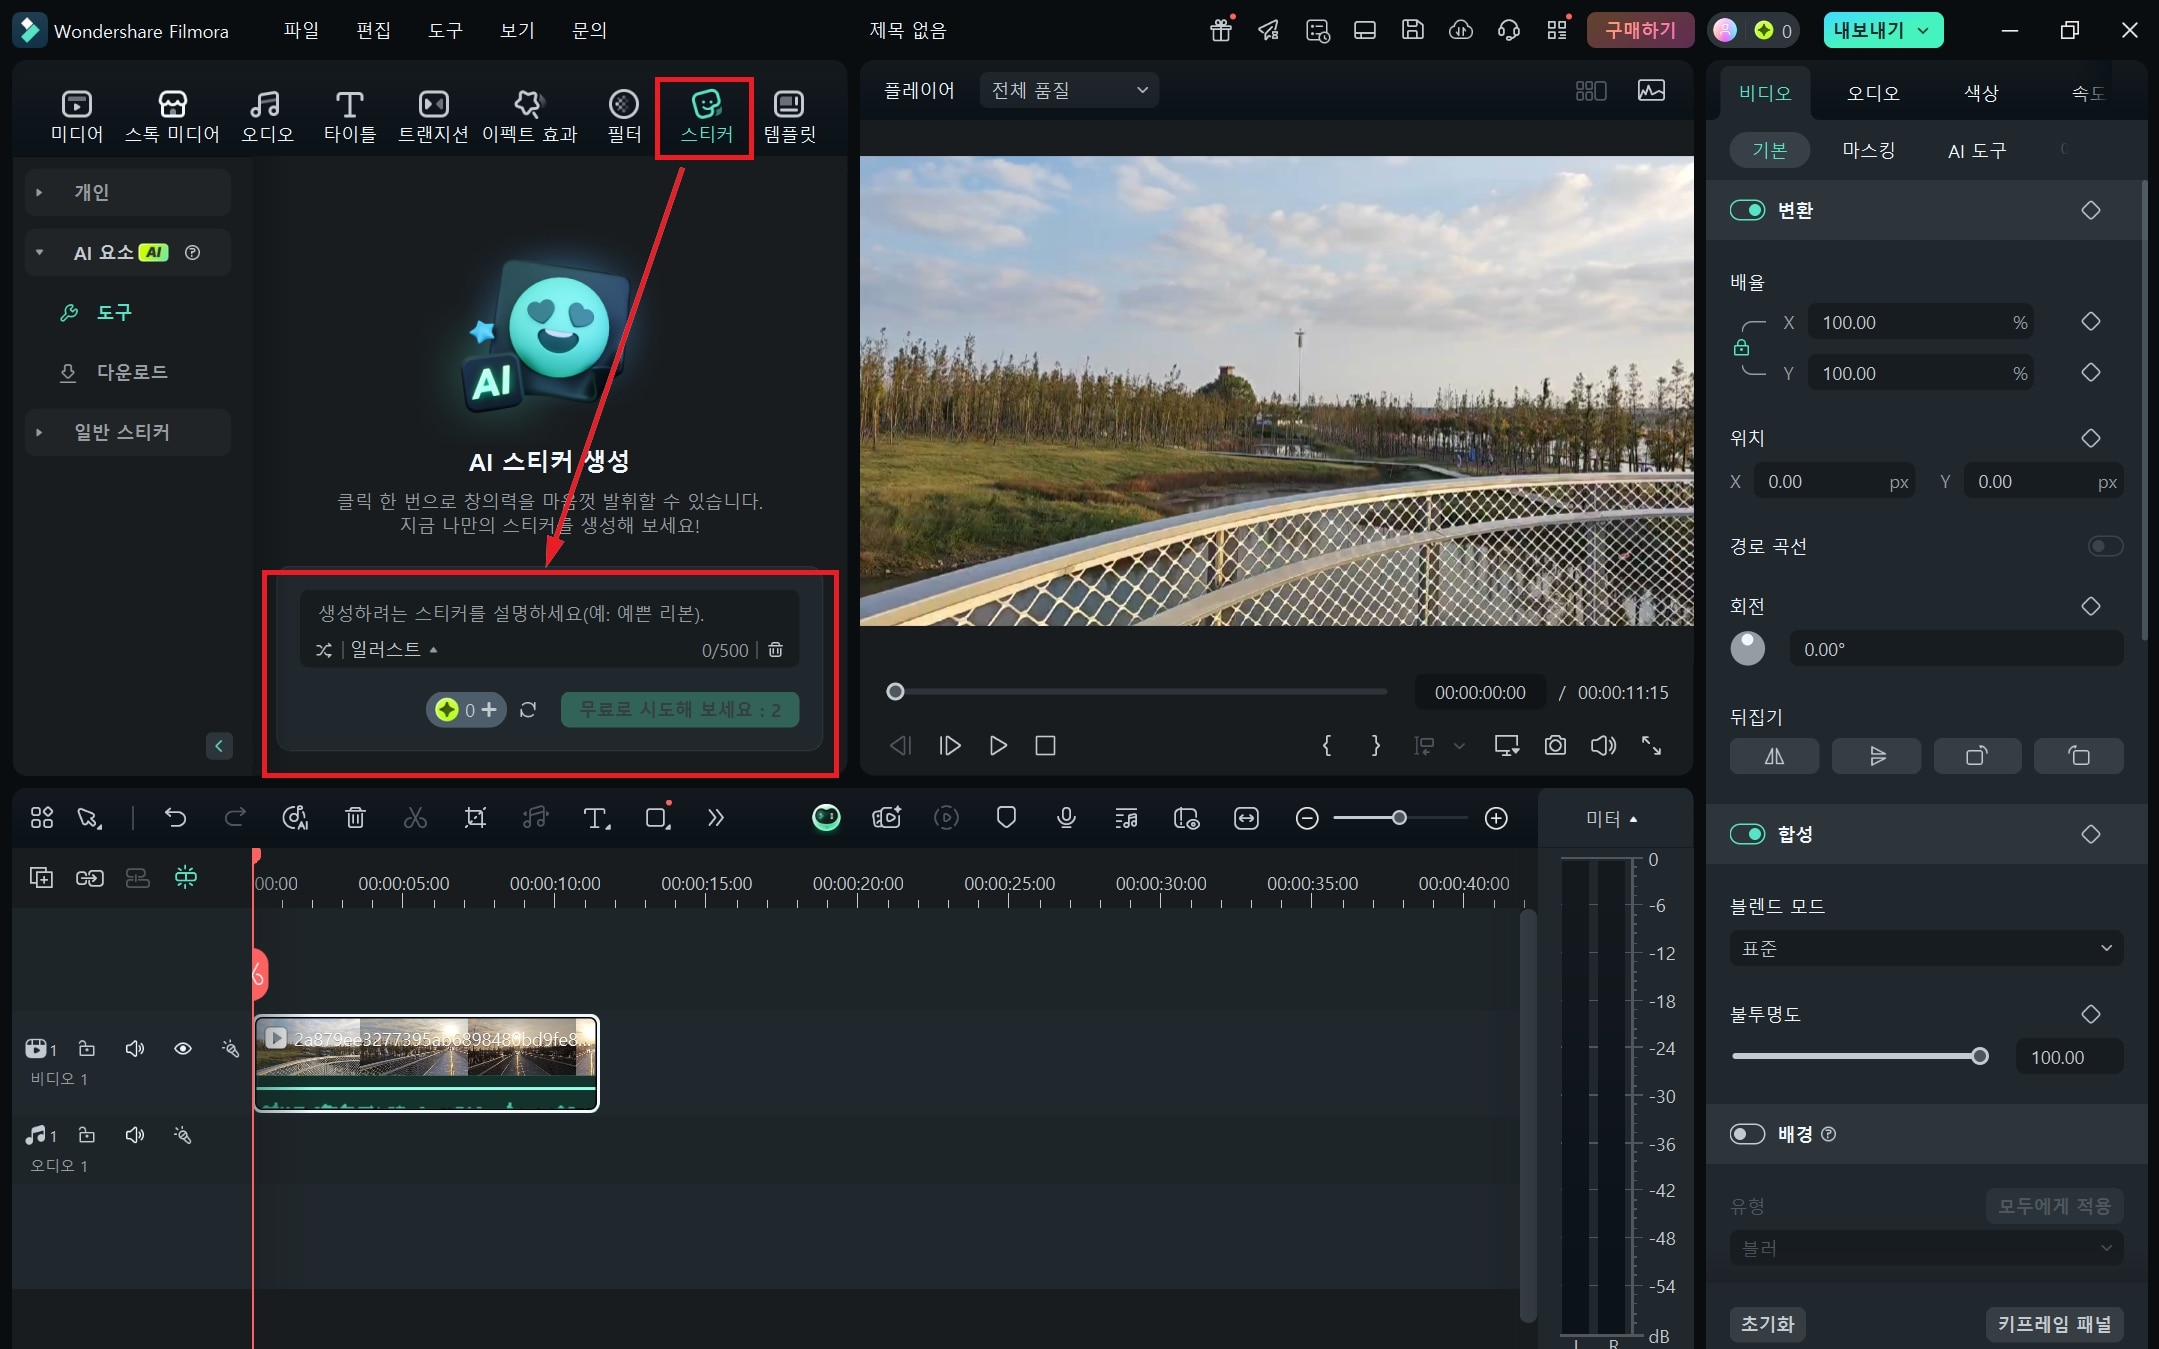Click the shuffle random prompt icon
The image size is (2159, 1349).
(x=324, y=650)
